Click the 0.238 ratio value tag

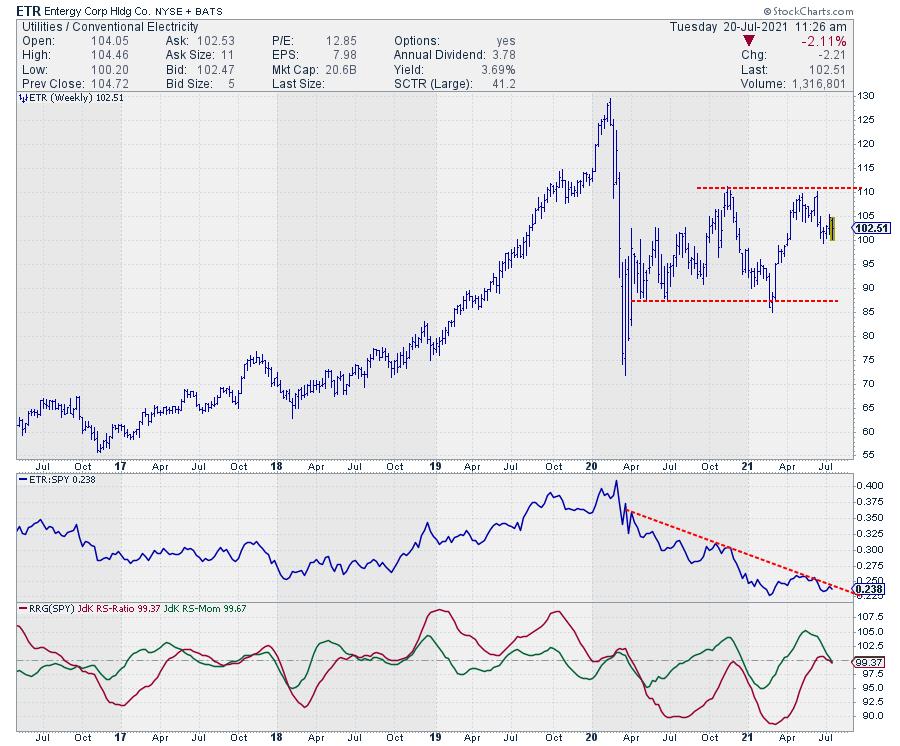click(868, 590)
